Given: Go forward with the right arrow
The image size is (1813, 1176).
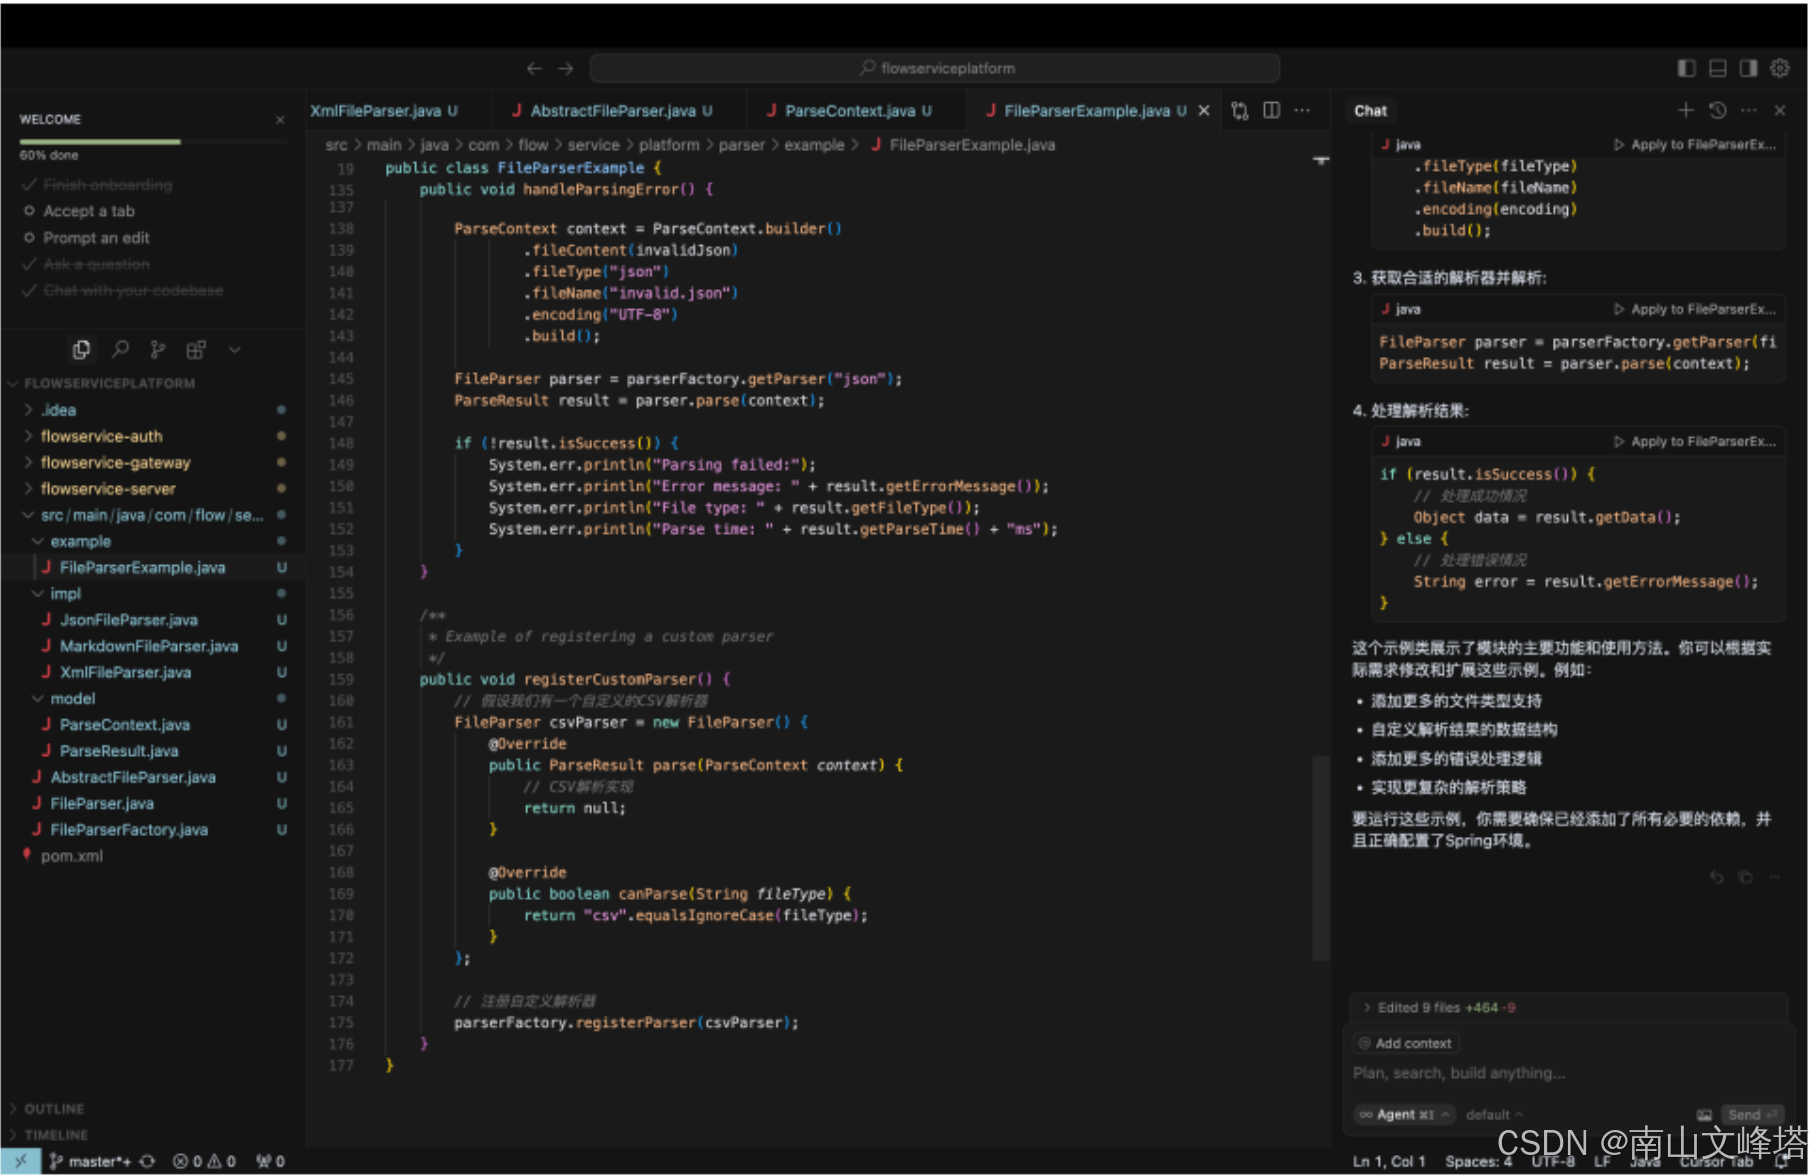Looking at the screenshot, I should (566, 68).
